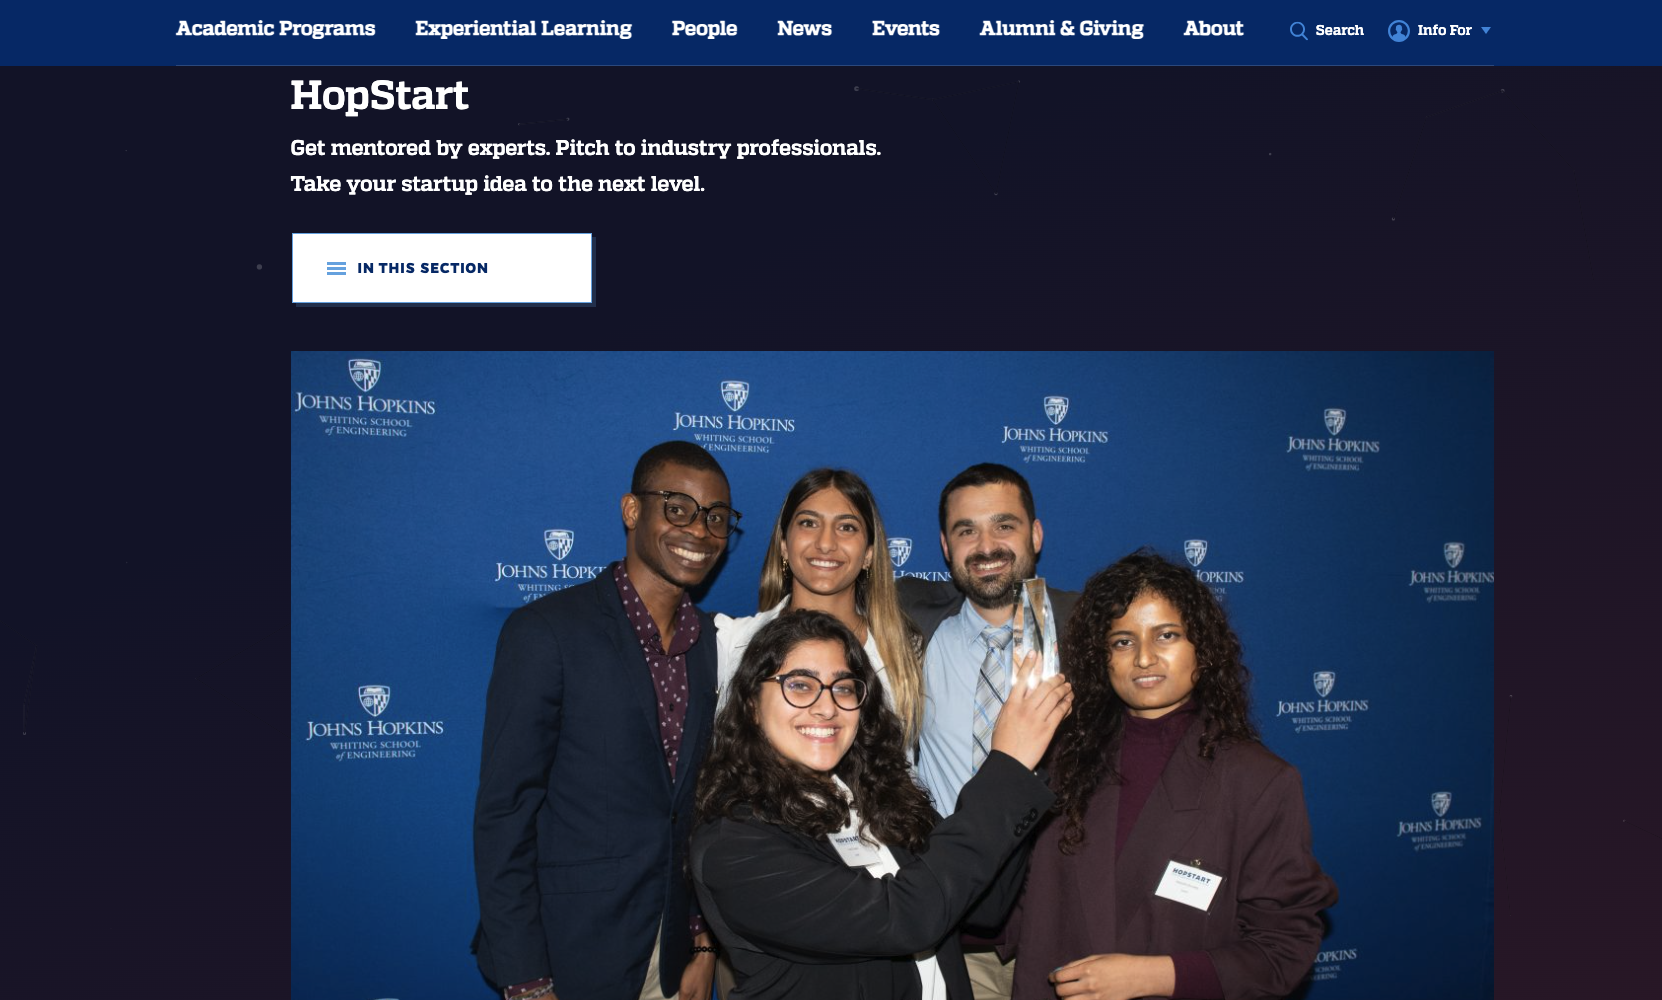Click the hamburger icon in In This Section
This screenshot has height=1000, width=1662.
coord(336,268)
